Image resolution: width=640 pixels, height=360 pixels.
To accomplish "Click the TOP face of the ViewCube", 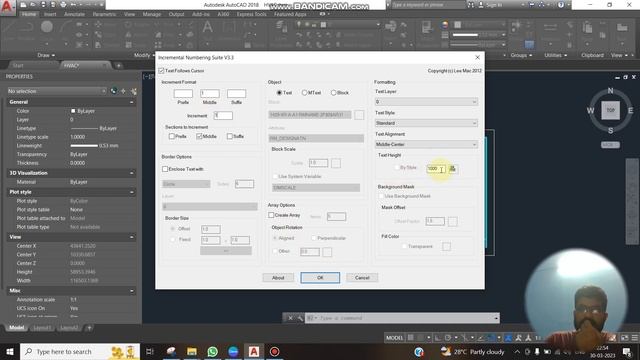I will pyautogui.click(x=610, y=110).
